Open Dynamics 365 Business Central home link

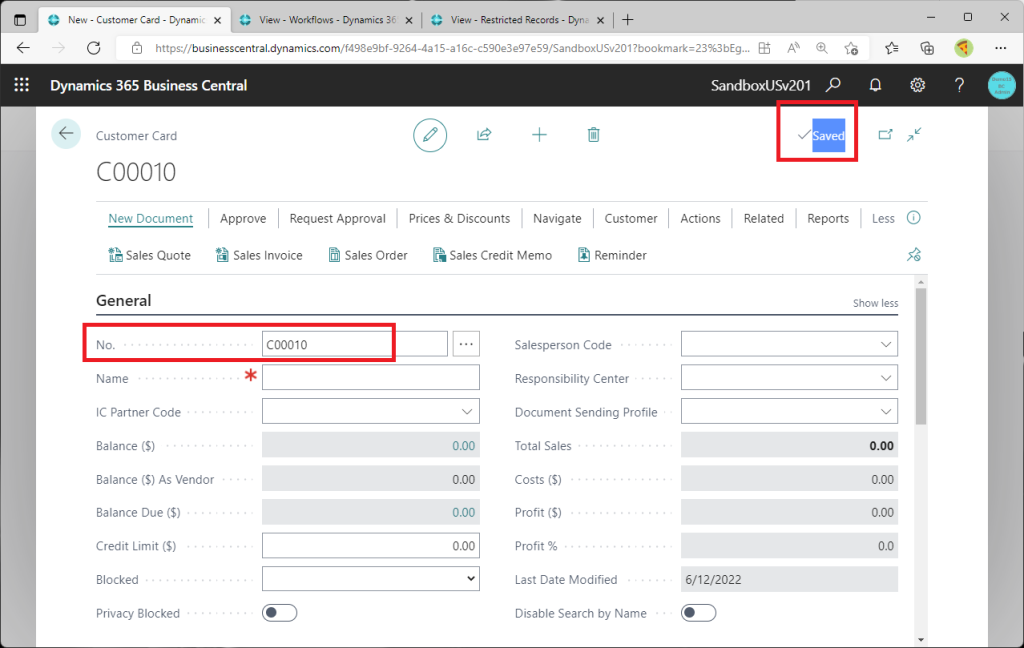point(148,86)
